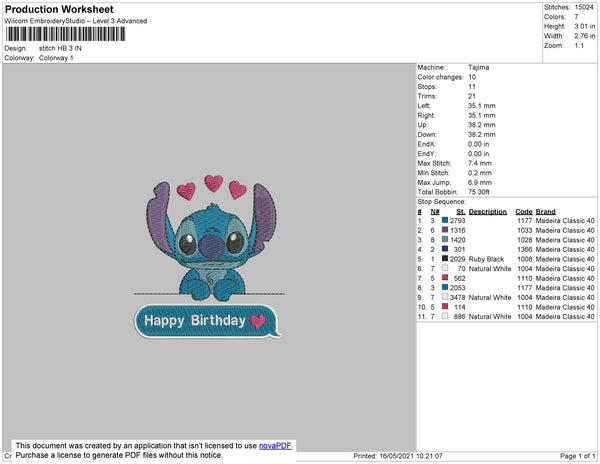Click the pink heart on Happy Birthday banner

(258, 322)
